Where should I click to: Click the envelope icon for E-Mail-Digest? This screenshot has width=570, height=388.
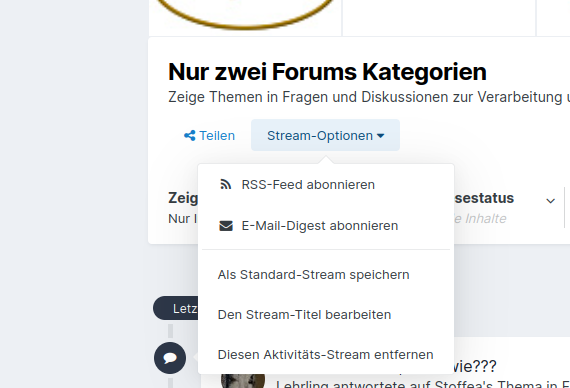coord(226,226)
